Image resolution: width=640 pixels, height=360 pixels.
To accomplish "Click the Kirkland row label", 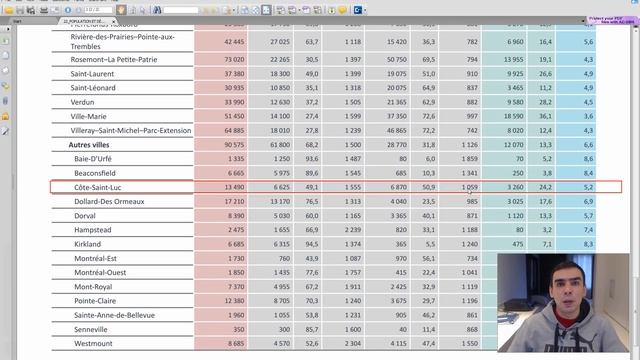I will click(87, 244).
